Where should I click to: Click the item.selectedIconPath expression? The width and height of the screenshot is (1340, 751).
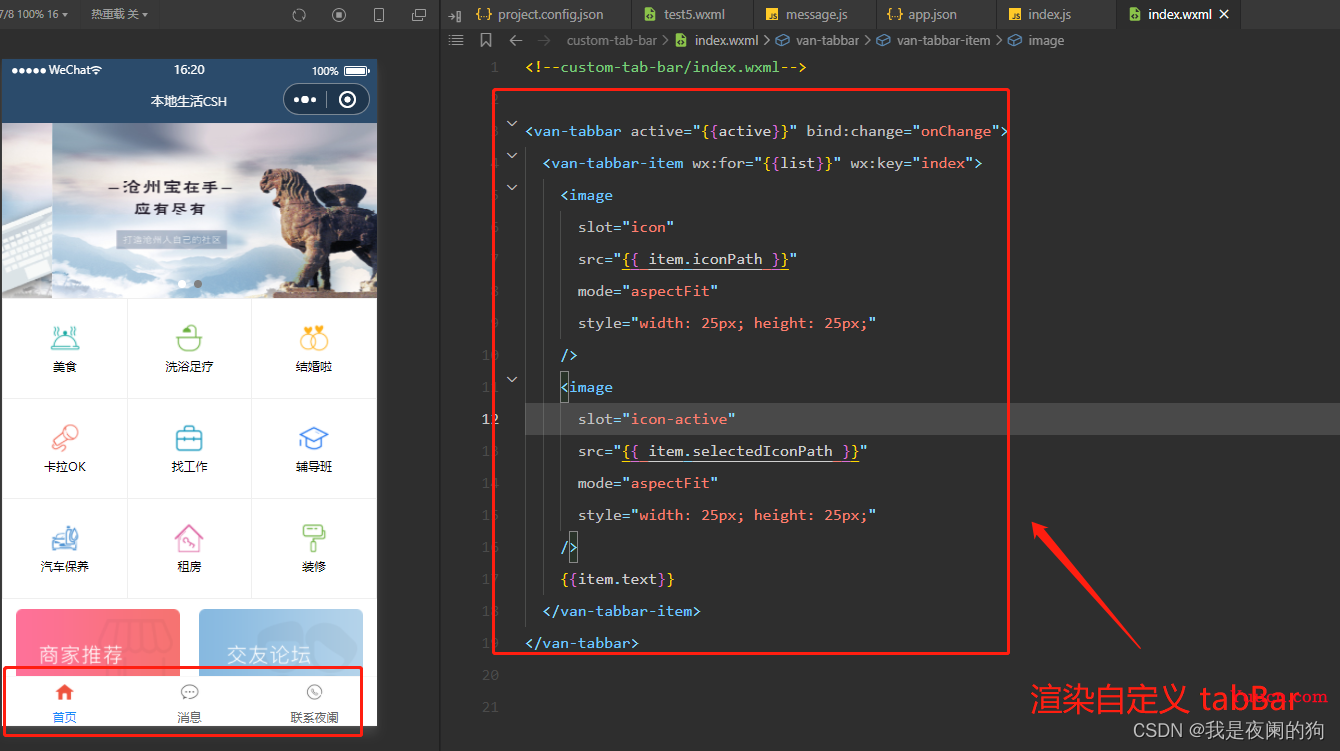pyautogui.click(x=740, y=451)
